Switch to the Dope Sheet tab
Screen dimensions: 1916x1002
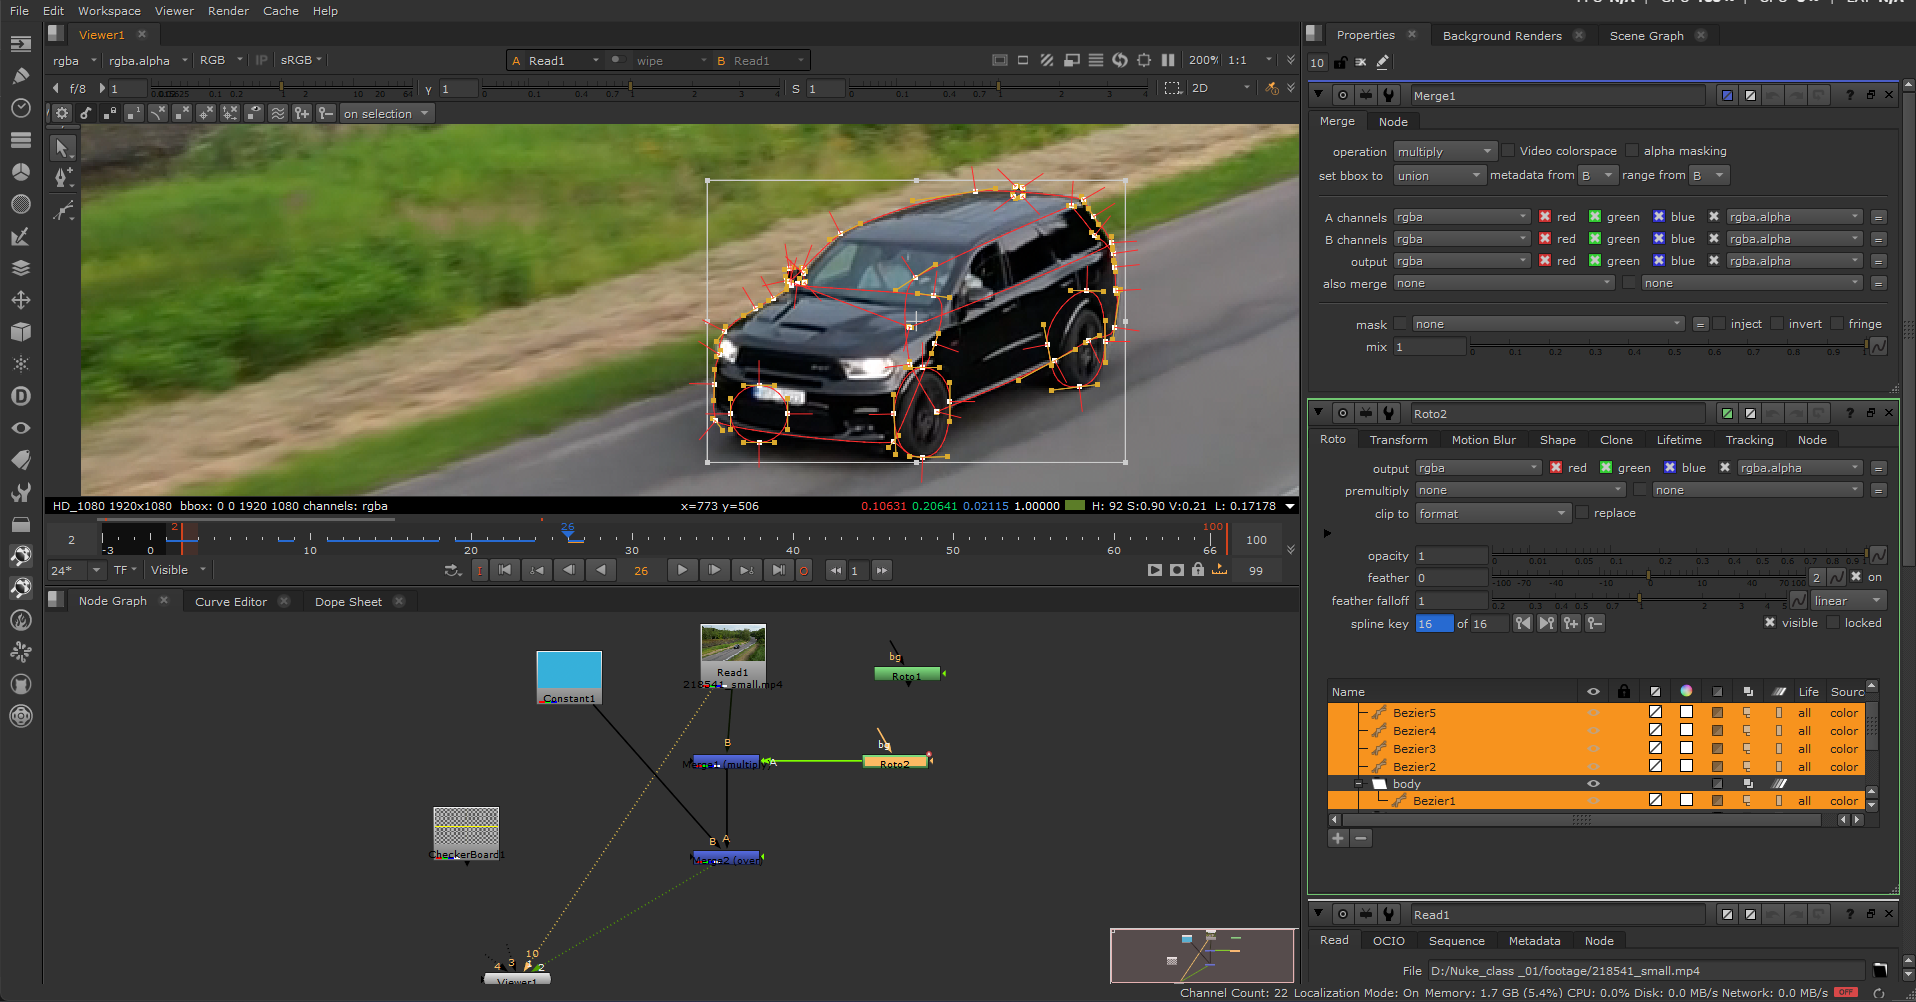point(348,601)
